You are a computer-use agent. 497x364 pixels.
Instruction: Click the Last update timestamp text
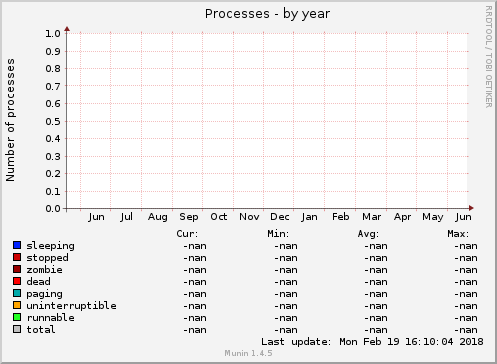[372, 342]
